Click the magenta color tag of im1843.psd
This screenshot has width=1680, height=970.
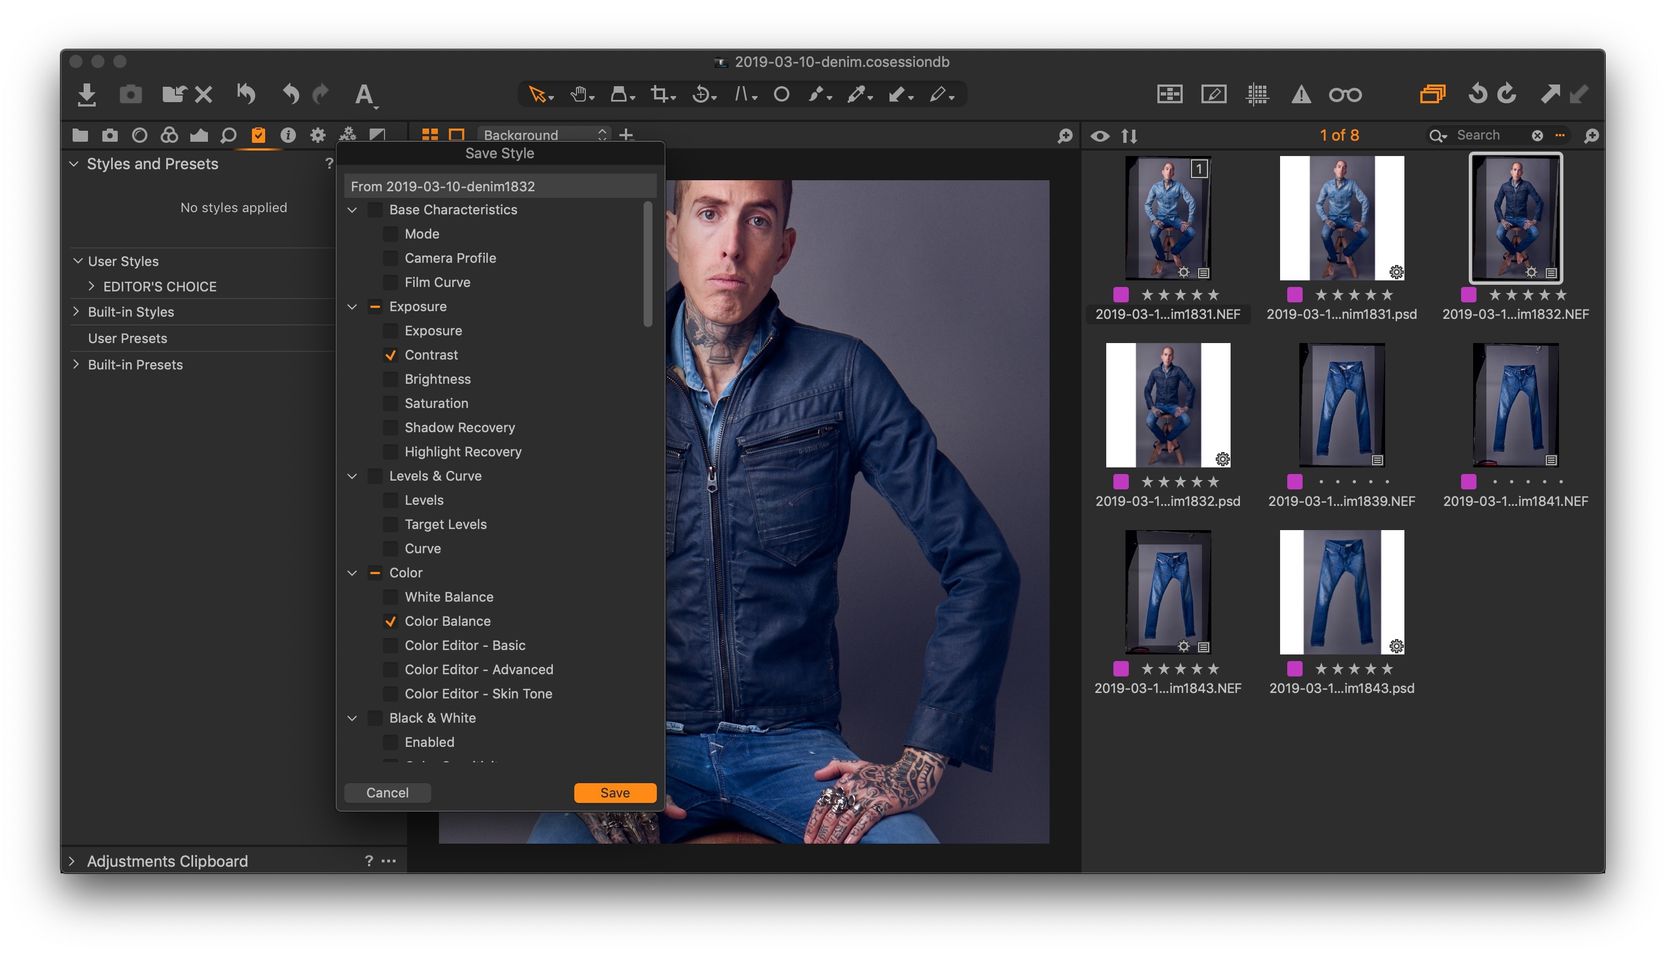point(1295,669)
